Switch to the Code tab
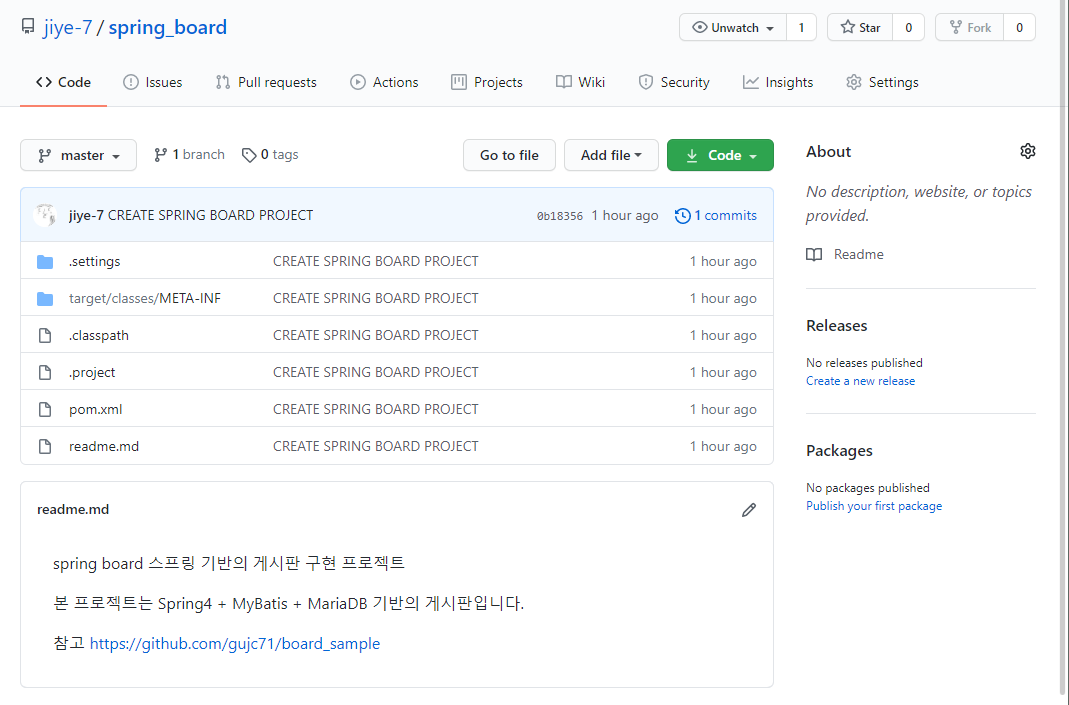1069x705 pixels. (63, 82)
